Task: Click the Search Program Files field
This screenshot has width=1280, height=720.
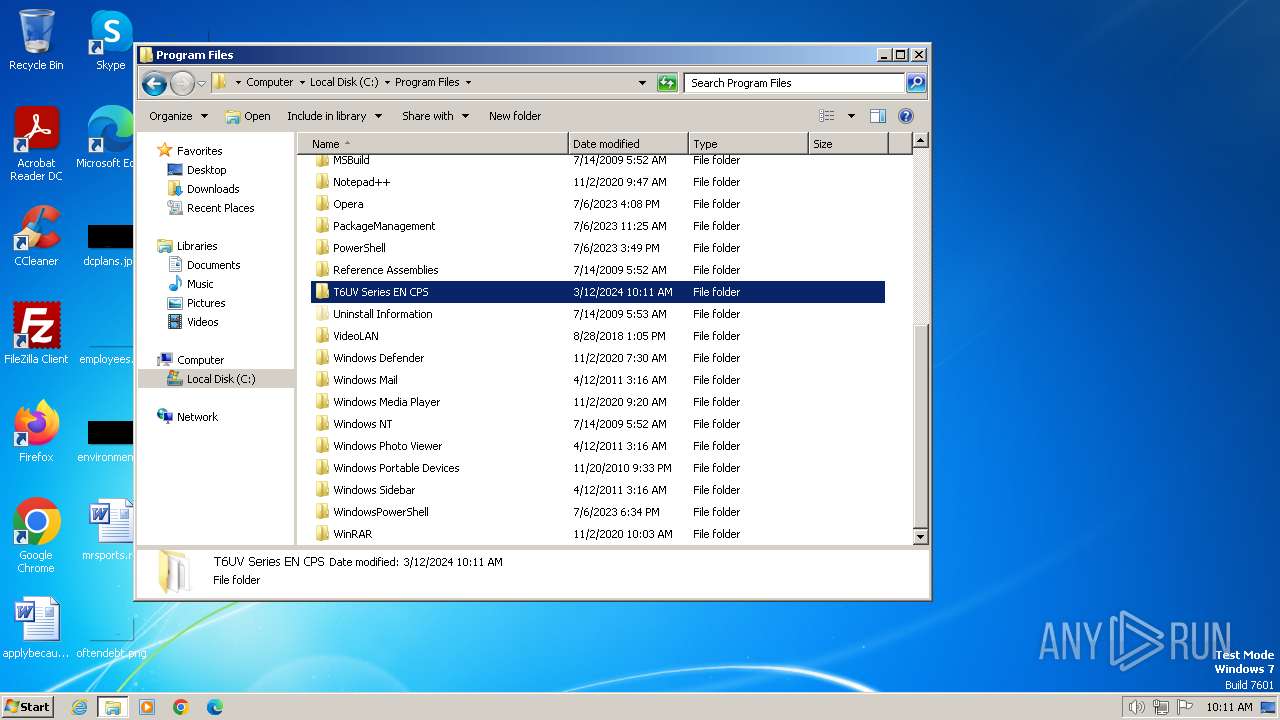Action: (x=795, y=83)
